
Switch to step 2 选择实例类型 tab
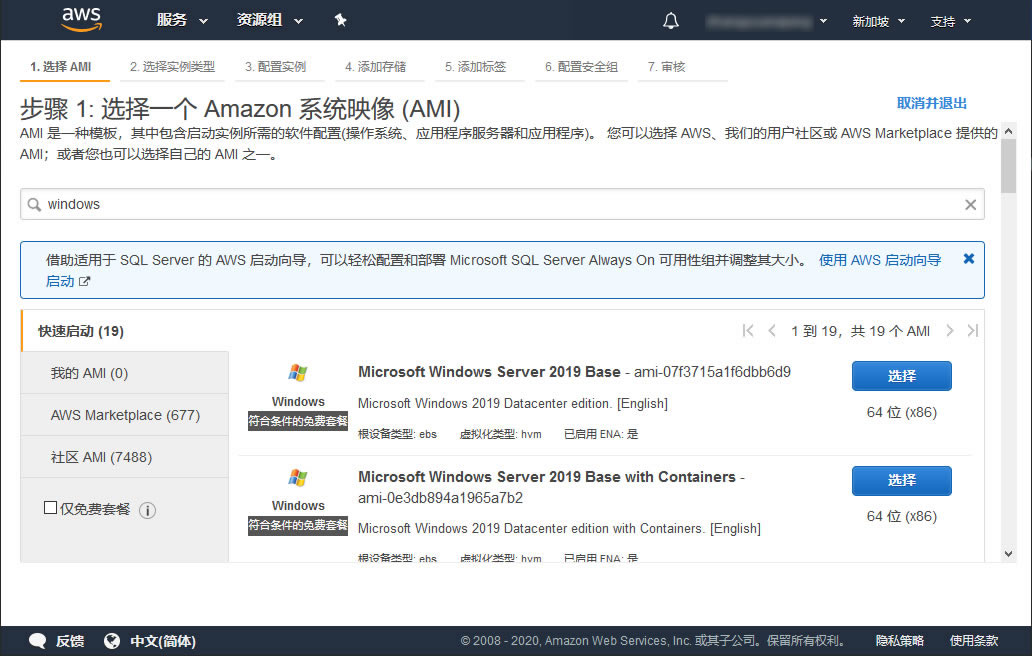[172, 67]
